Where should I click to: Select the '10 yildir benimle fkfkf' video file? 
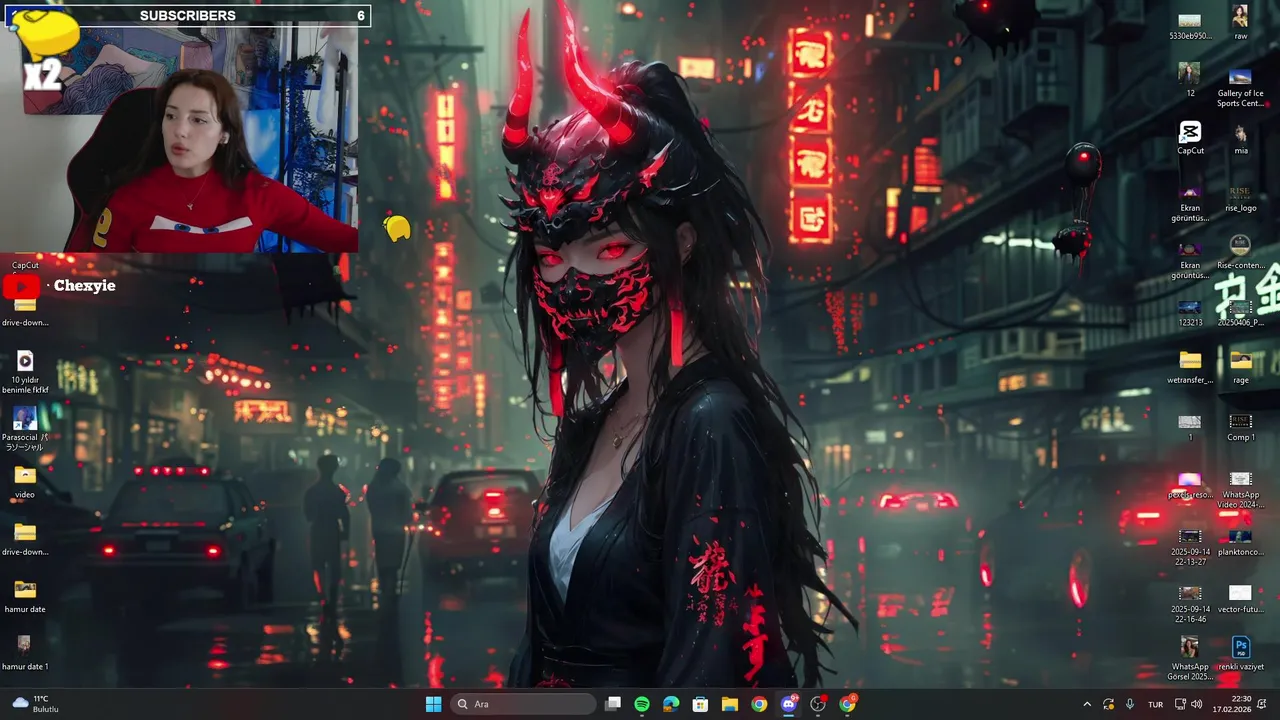click(25, 371)
